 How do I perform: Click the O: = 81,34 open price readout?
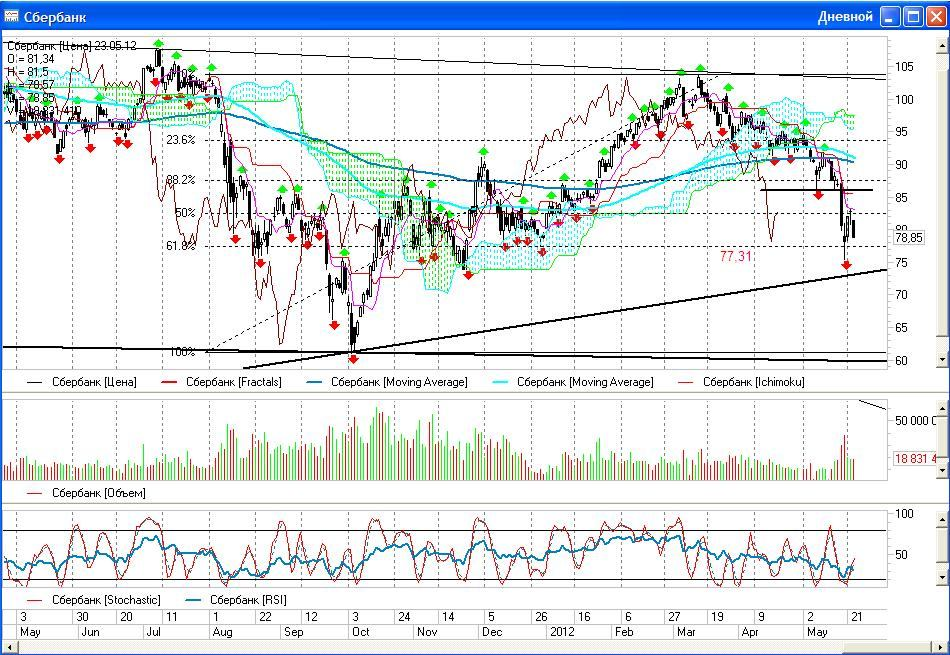[x=31, y=59]
